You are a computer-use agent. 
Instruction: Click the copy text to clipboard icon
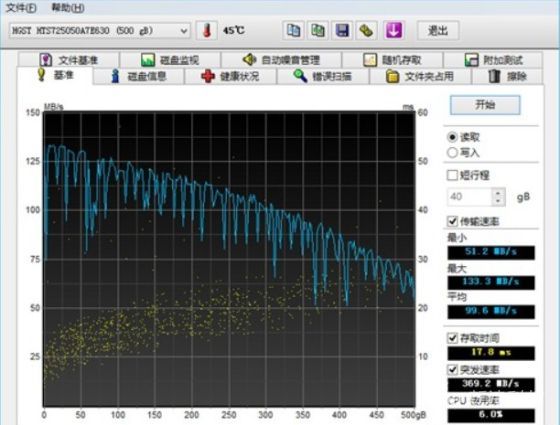tap(294, 31)
